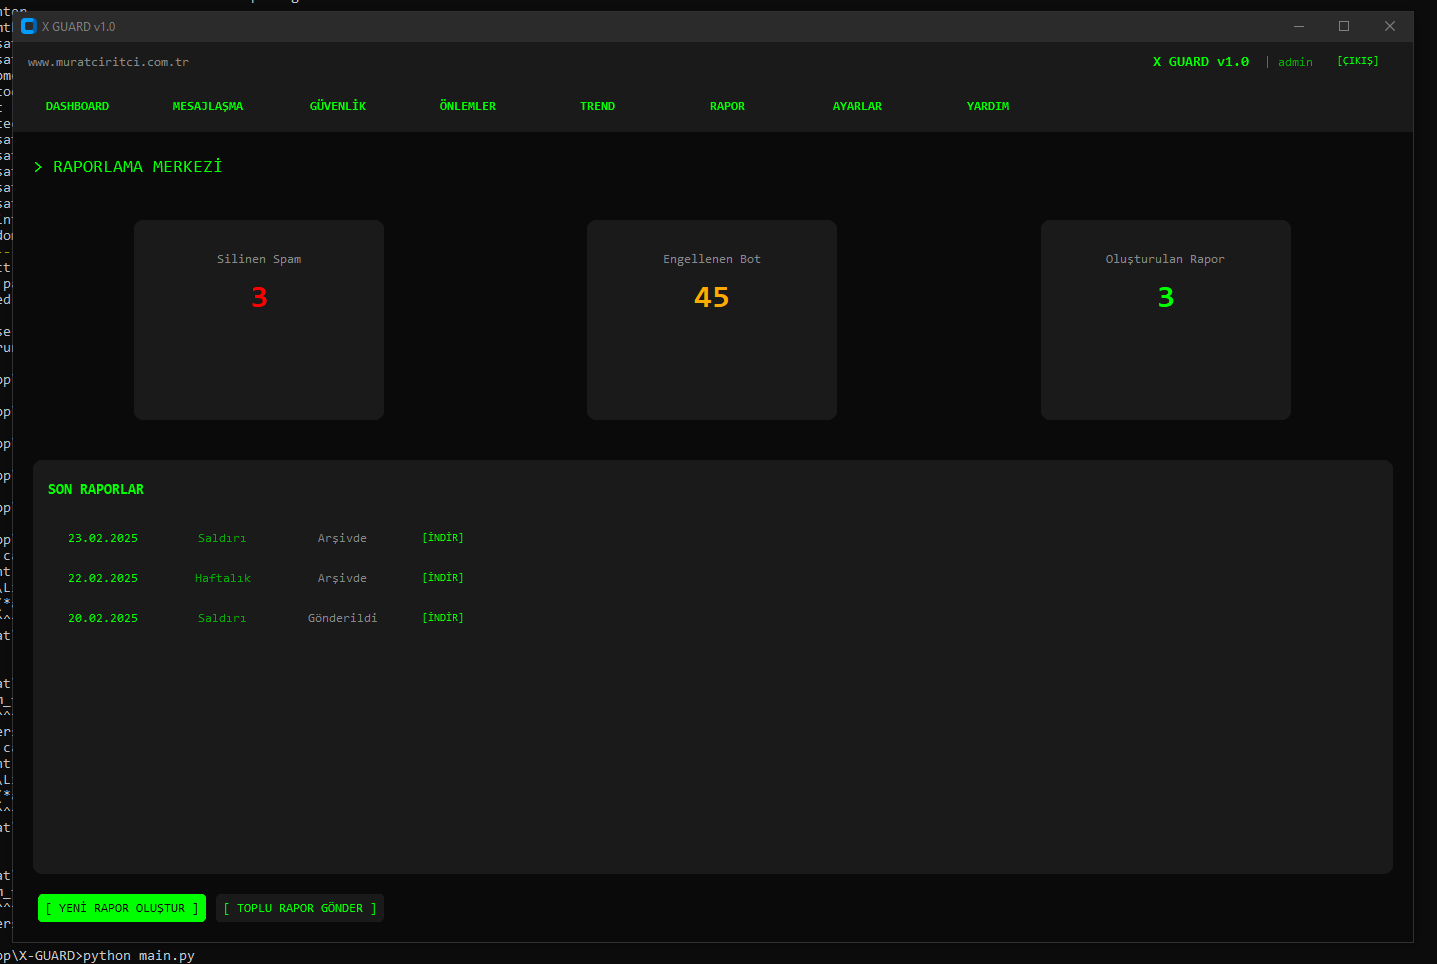
Task: Open AYARLAR settings tab
Action: click(857, 106)
